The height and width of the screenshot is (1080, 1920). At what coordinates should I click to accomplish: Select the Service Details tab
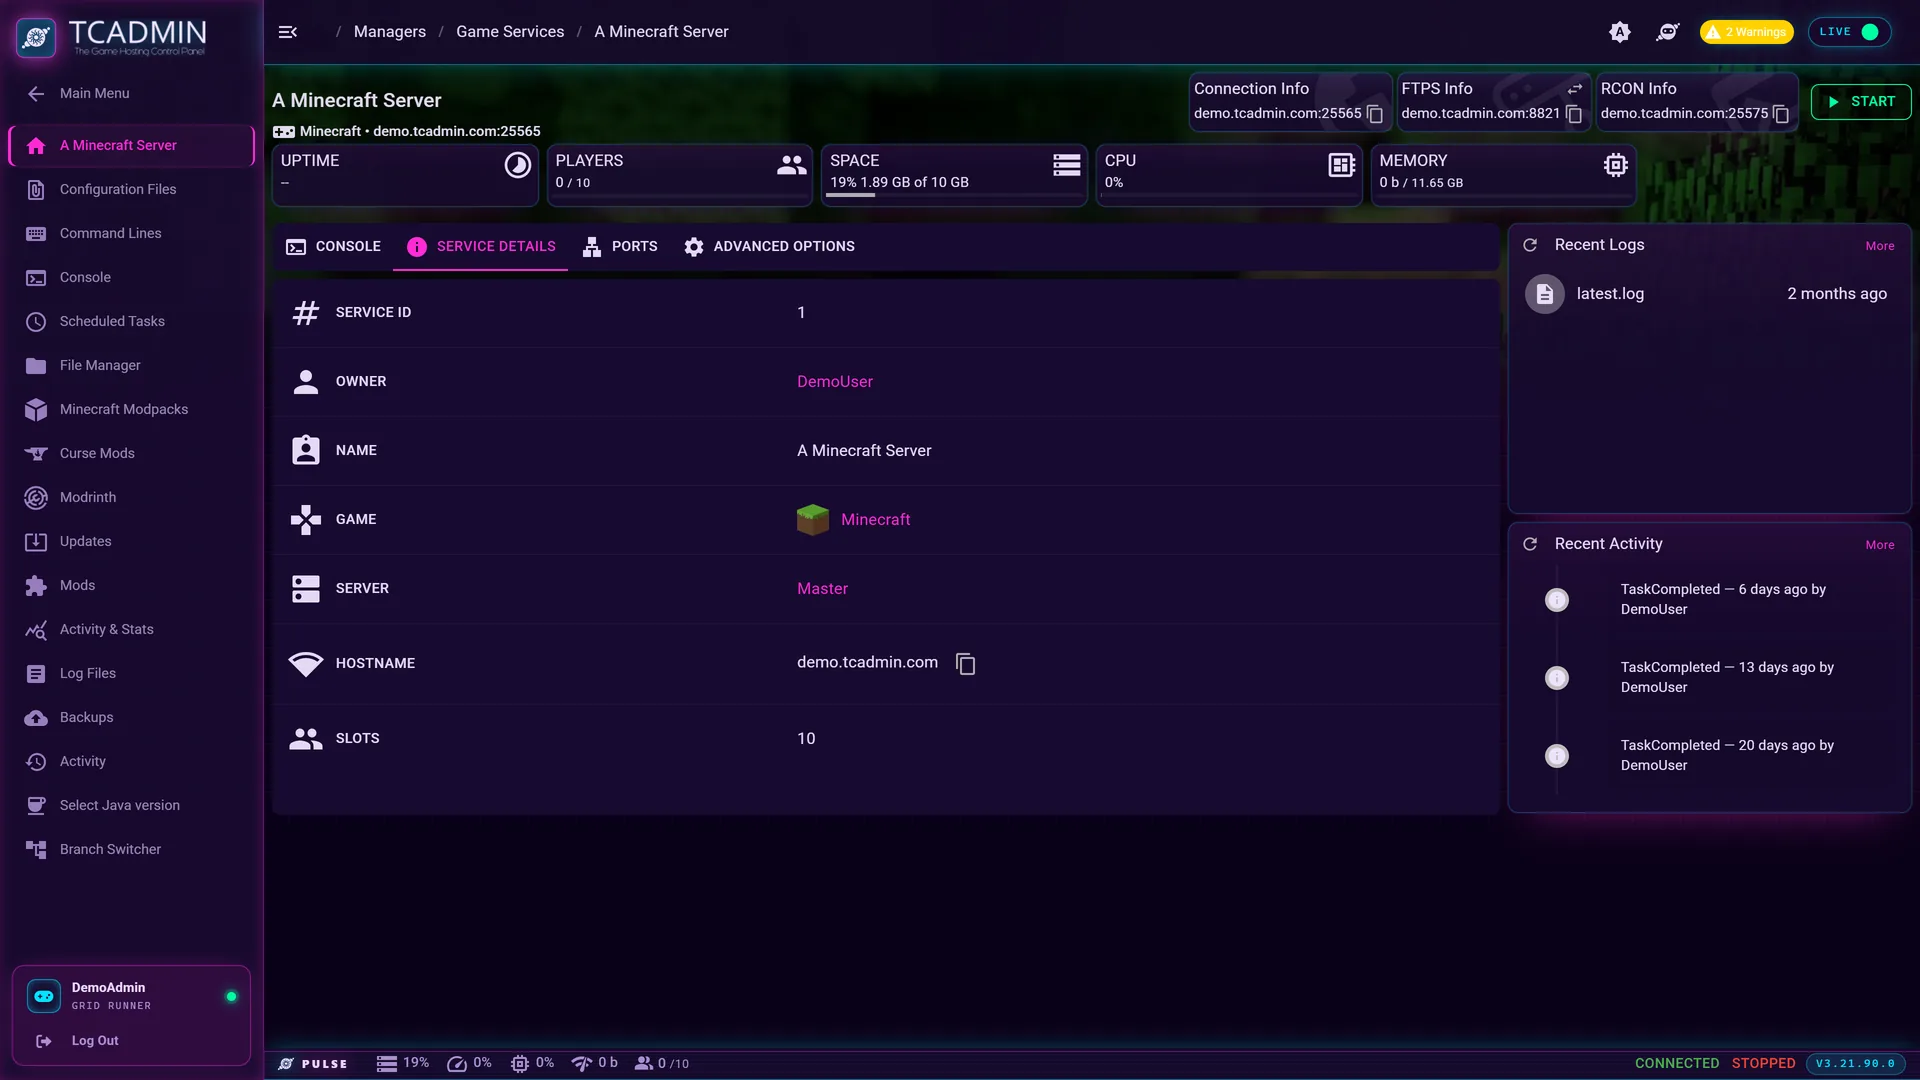(481, 247)
